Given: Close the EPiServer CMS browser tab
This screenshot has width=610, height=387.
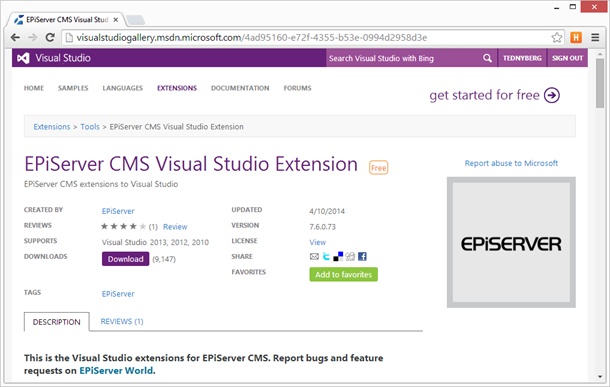Looking at the screenshot, I should coord(116,19).
